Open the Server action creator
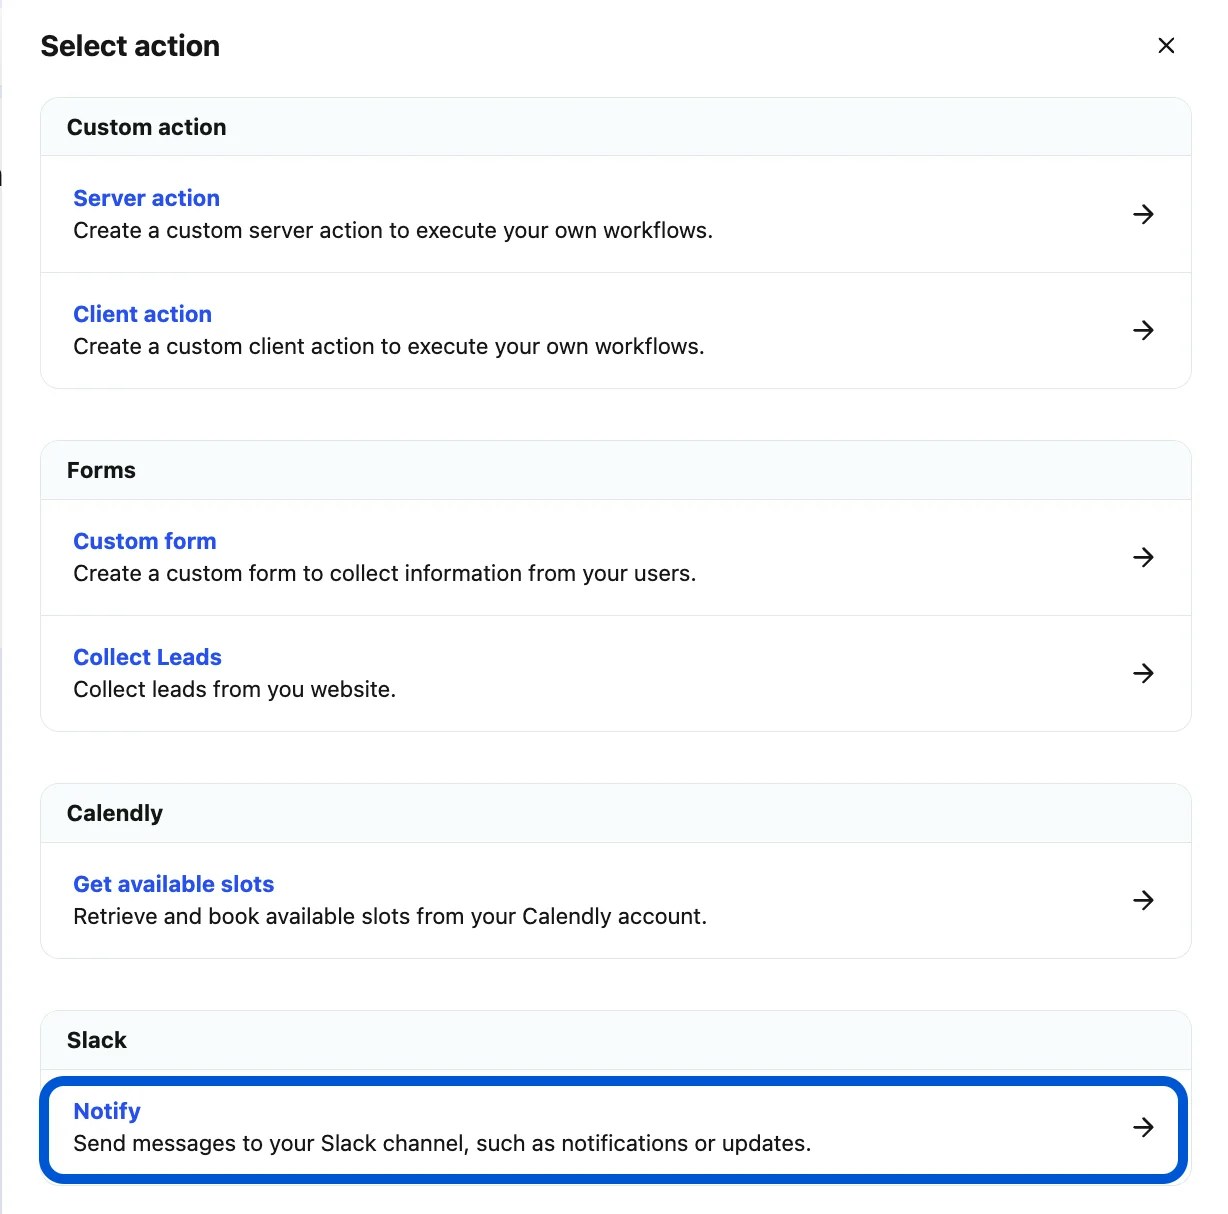 click(x=146, y=198)
